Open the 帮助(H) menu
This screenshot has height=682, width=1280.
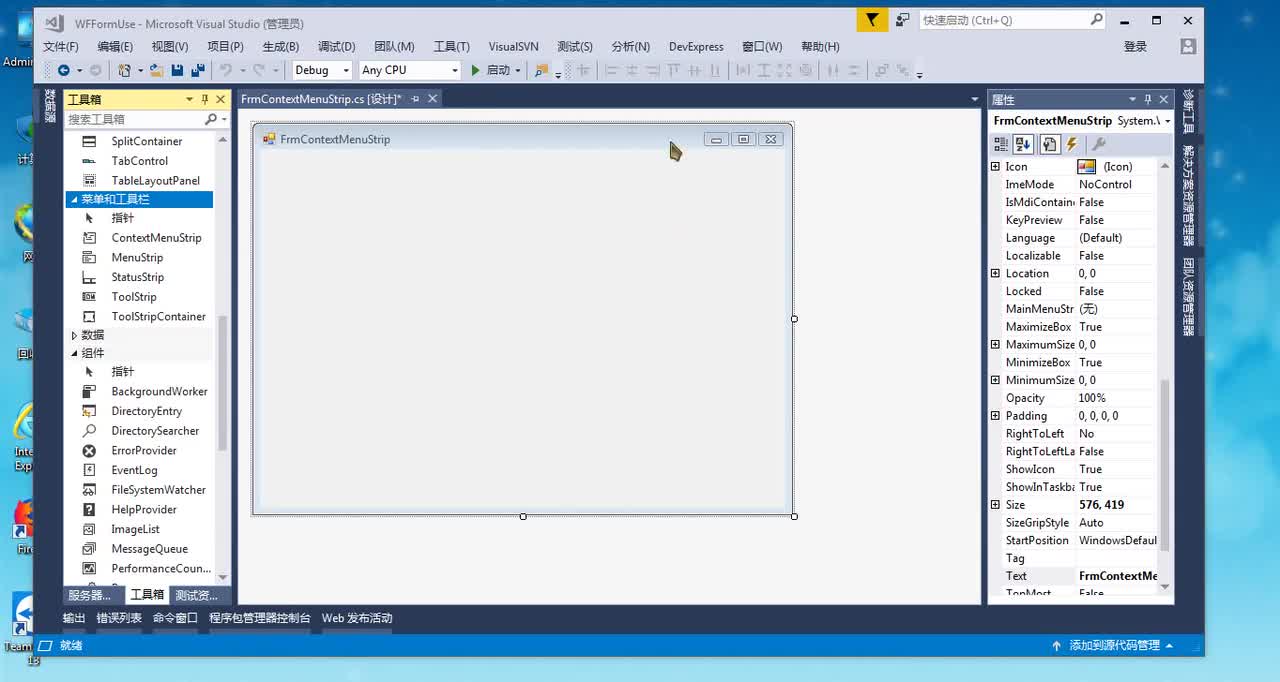[820, 47]
